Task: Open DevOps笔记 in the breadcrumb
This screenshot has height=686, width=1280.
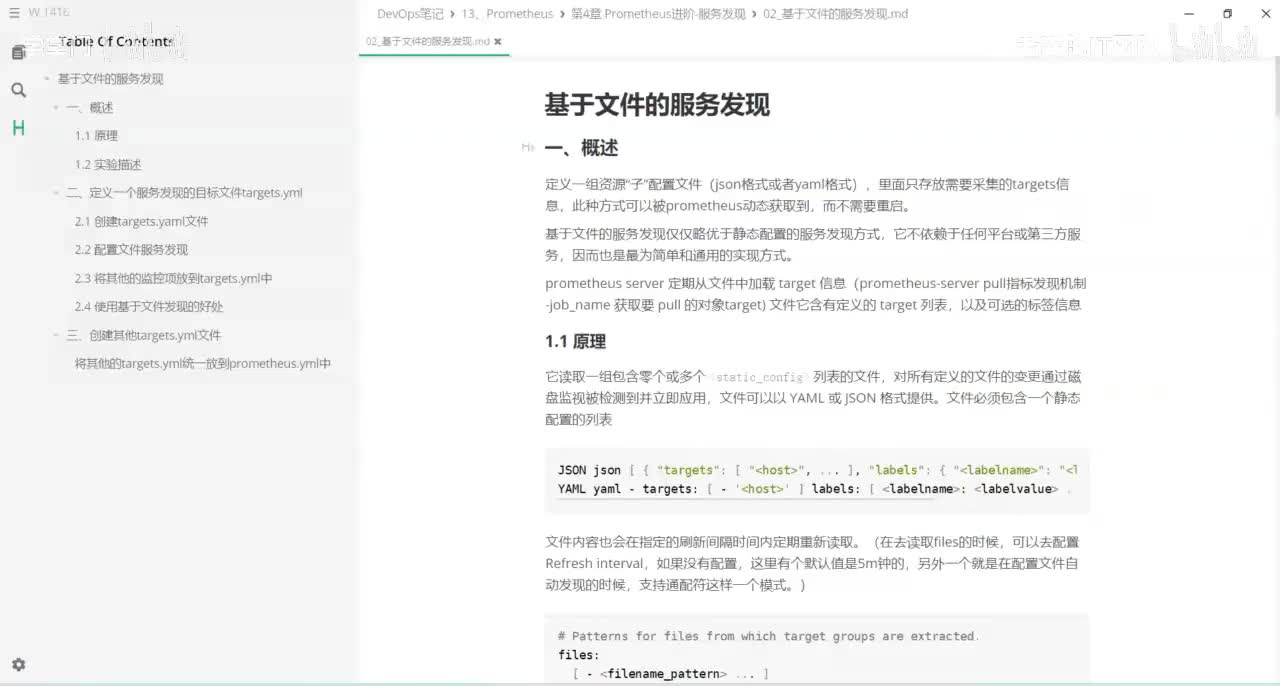Action: [410, 14]
